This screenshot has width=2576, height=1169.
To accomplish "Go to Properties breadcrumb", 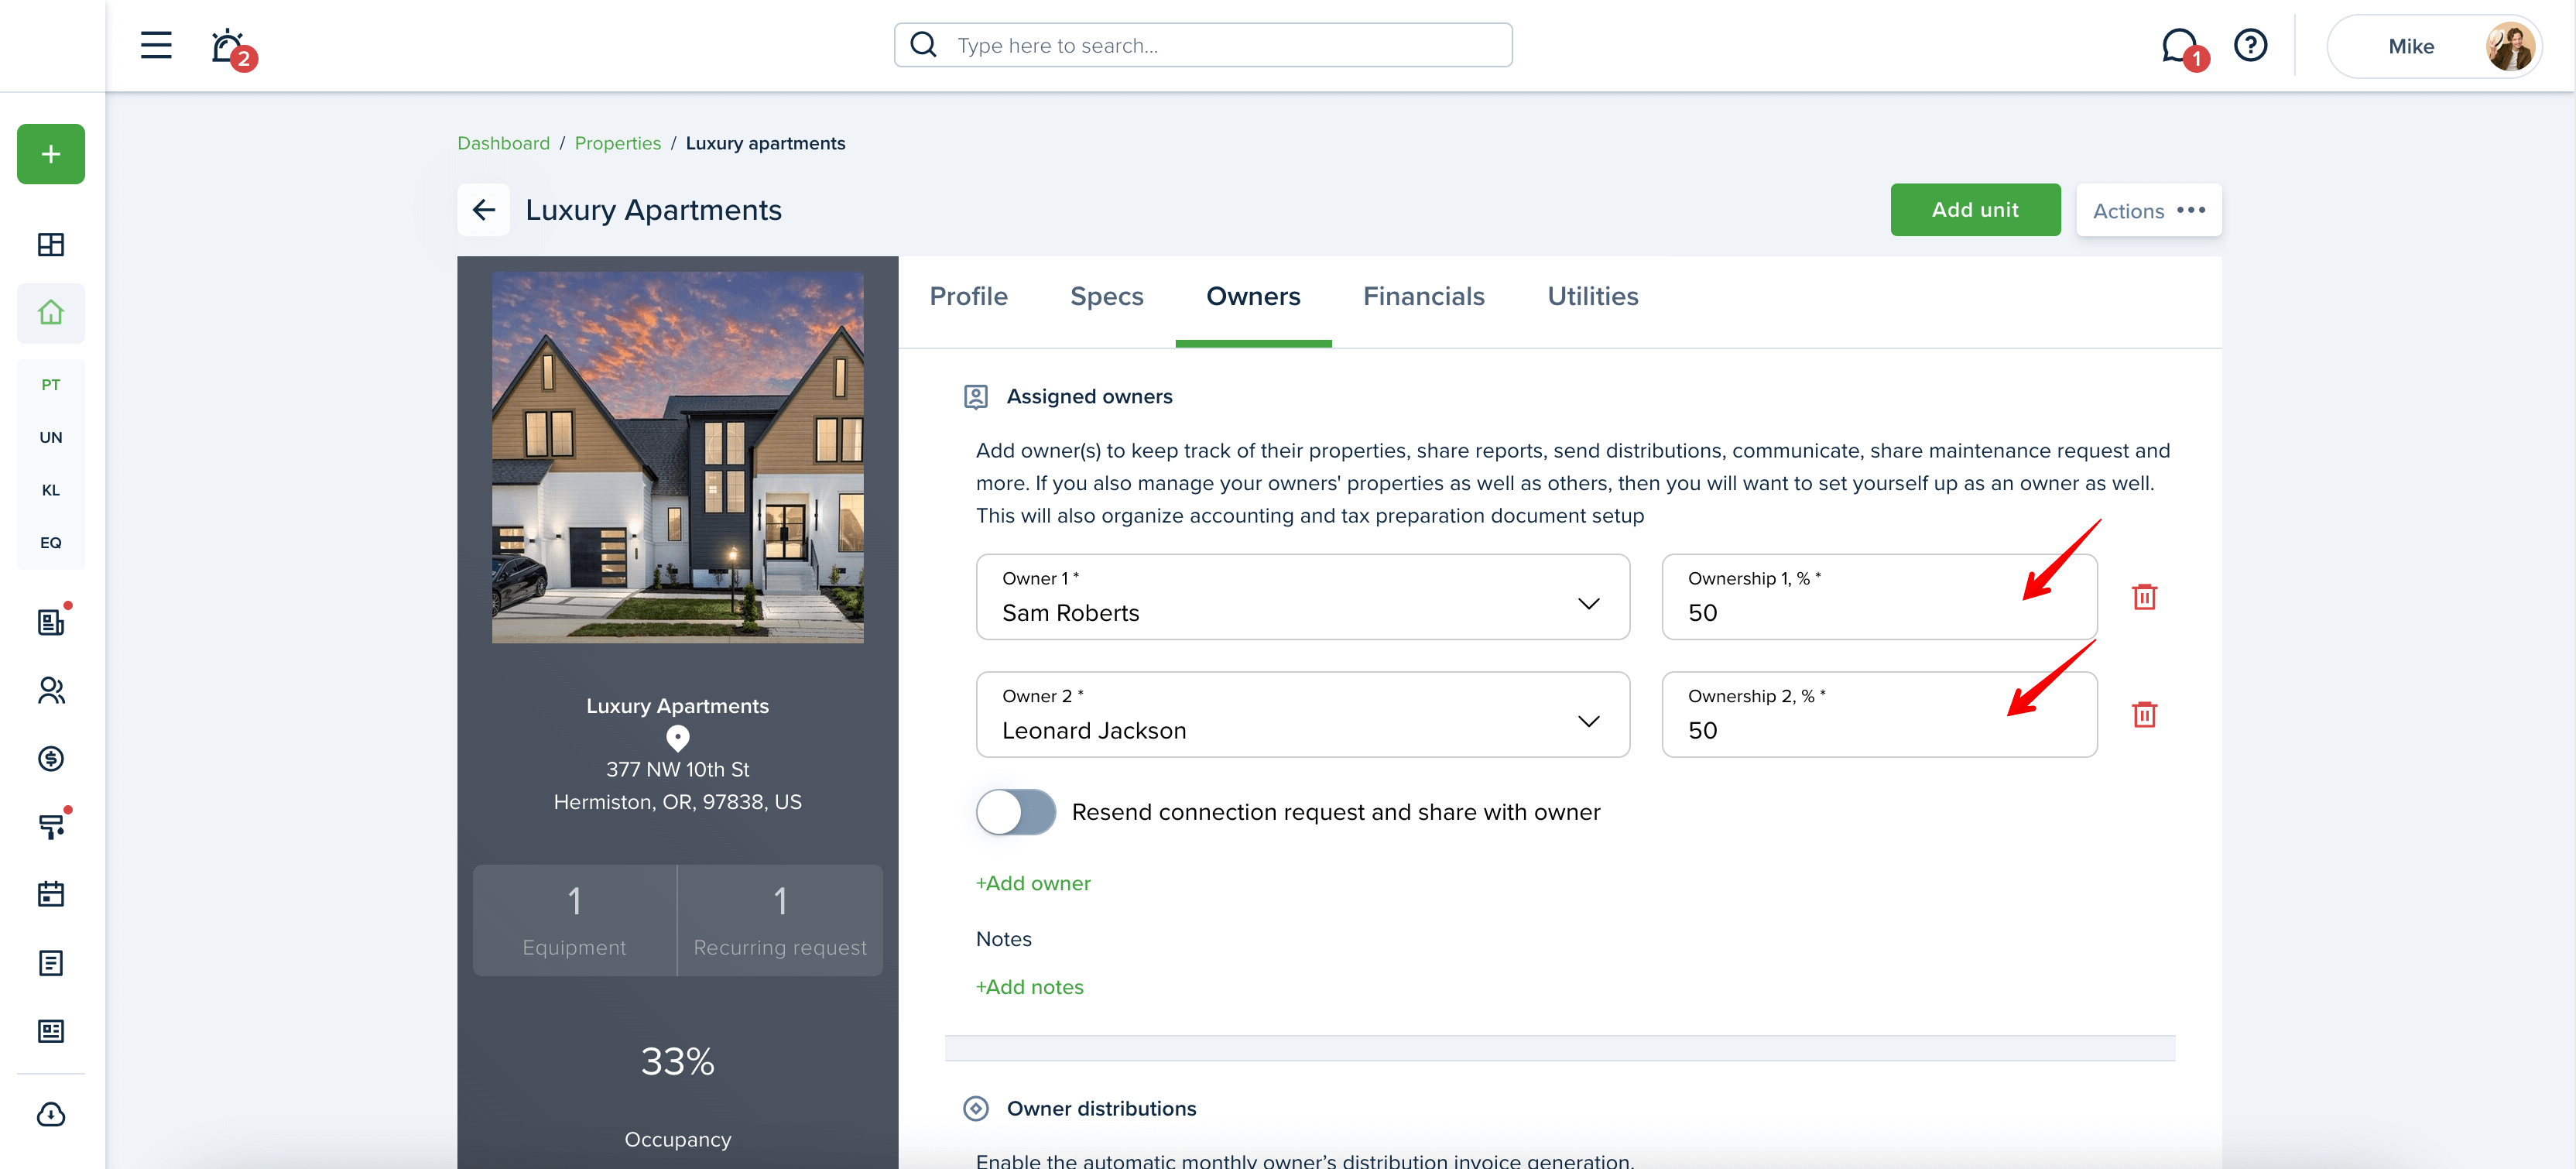I will [x=617, y=143].
